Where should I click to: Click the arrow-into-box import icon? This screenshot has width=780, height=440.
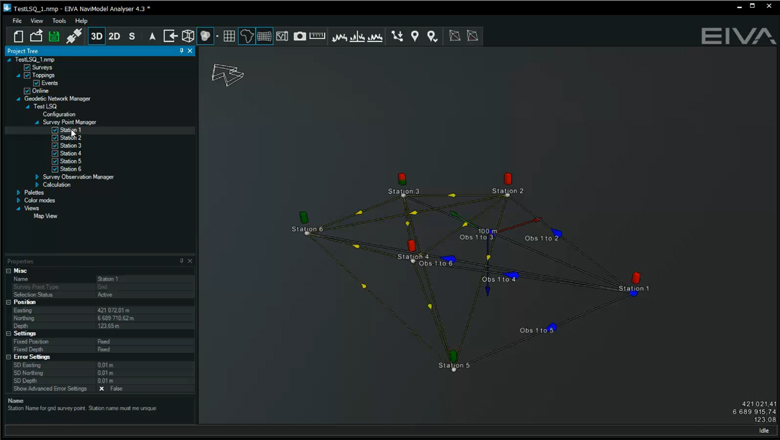170,36
